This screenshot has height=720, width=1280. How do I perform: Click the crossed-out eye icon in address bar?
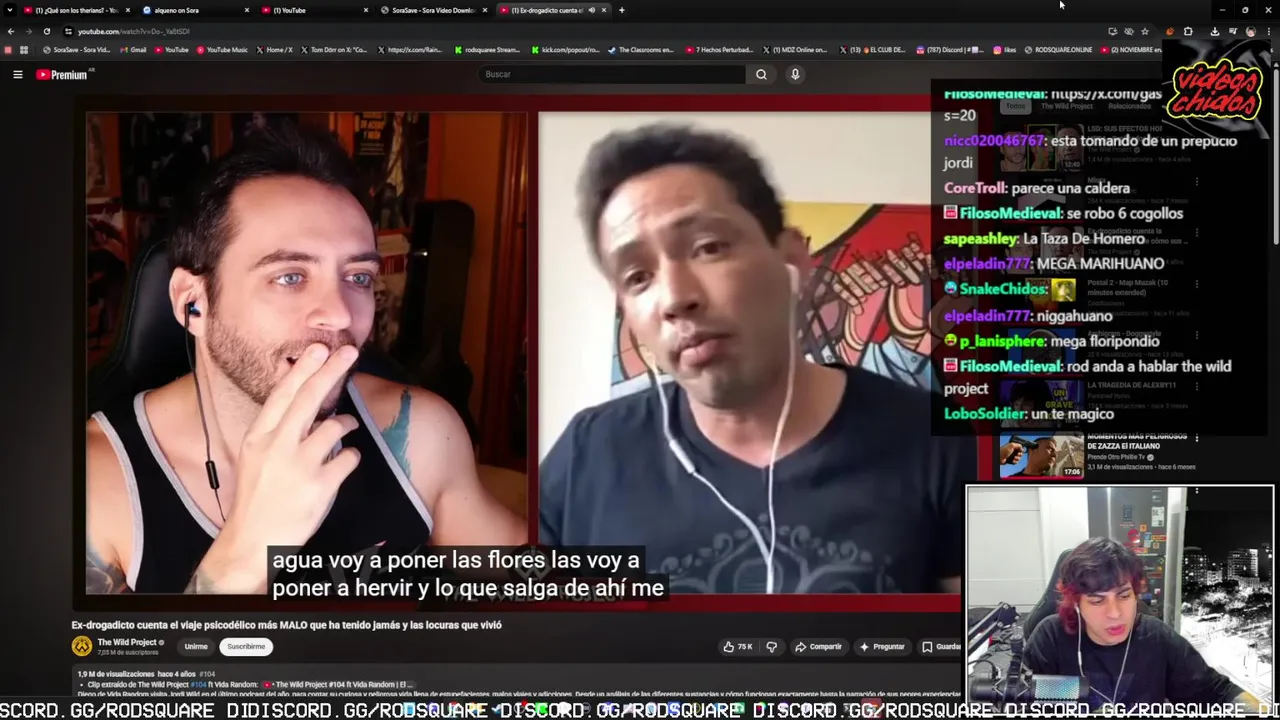[x=1129, y=31]
